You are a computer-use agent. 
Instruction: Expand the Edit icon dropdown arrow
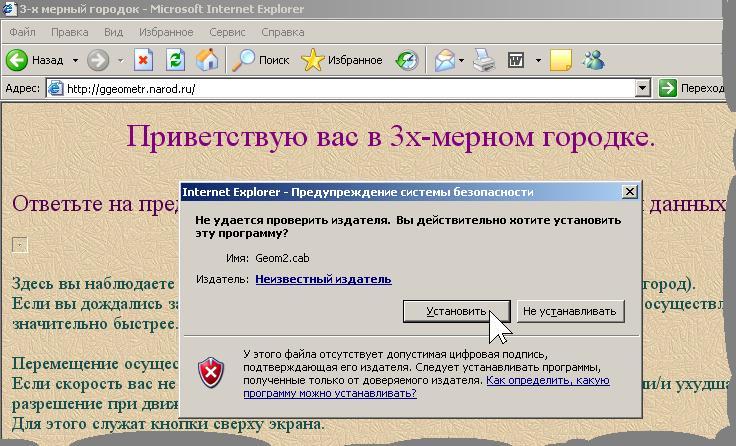[538, 60]
